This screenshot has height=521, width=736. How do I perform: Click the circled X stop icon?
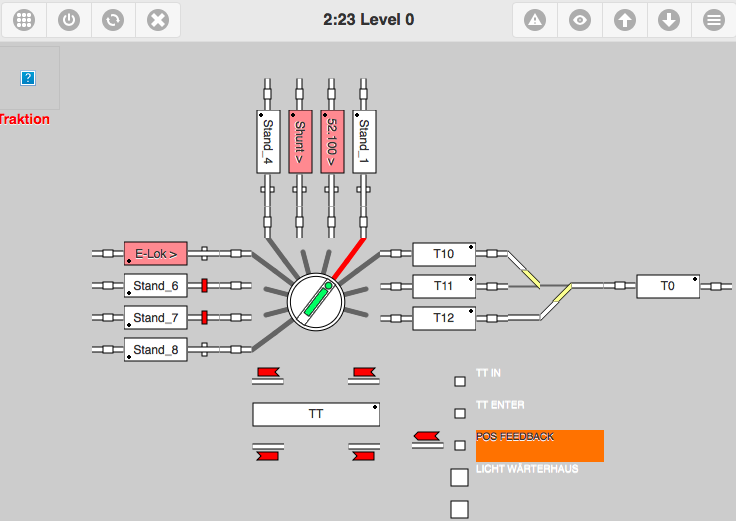click(x=157, y=20)
